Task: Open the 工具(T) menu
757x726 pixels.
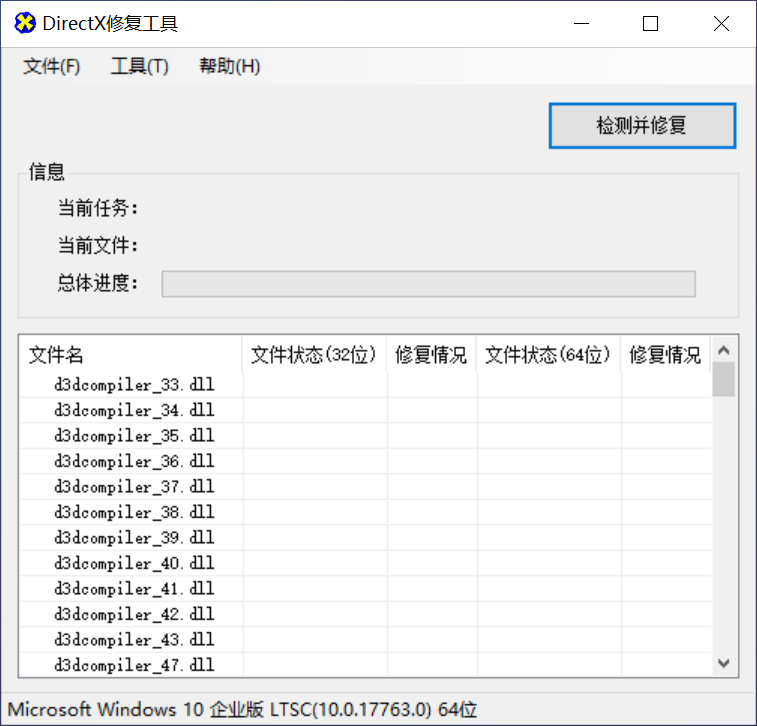Action: [140, 66]
